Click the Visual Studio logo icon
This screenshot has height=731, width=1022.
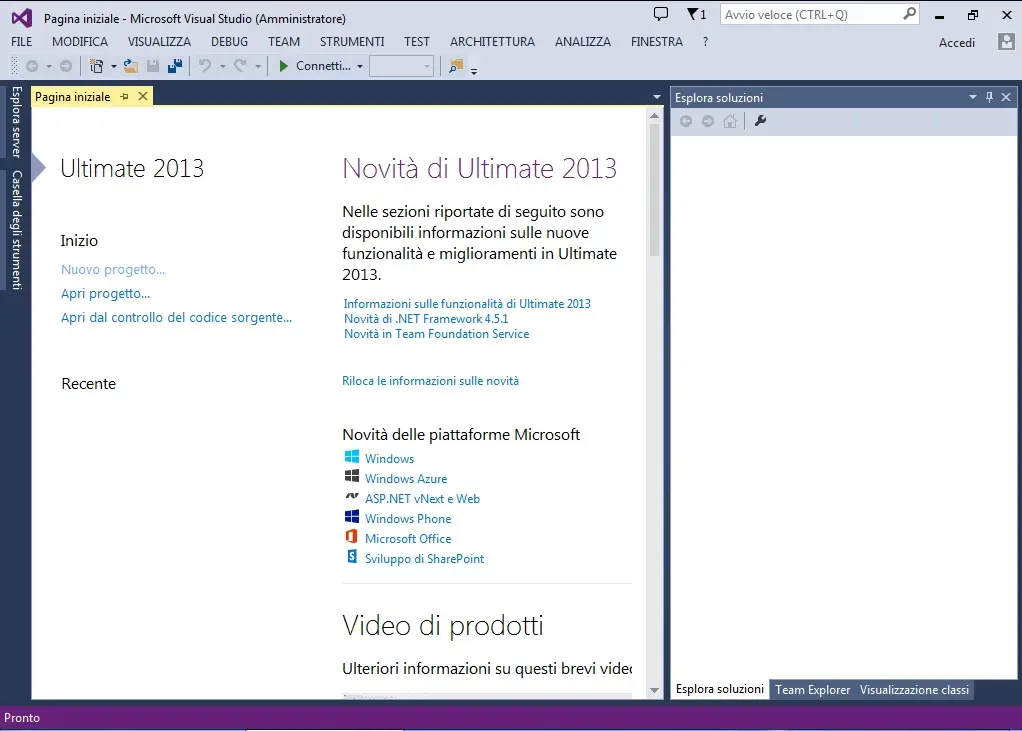click(x=22, y=18)
